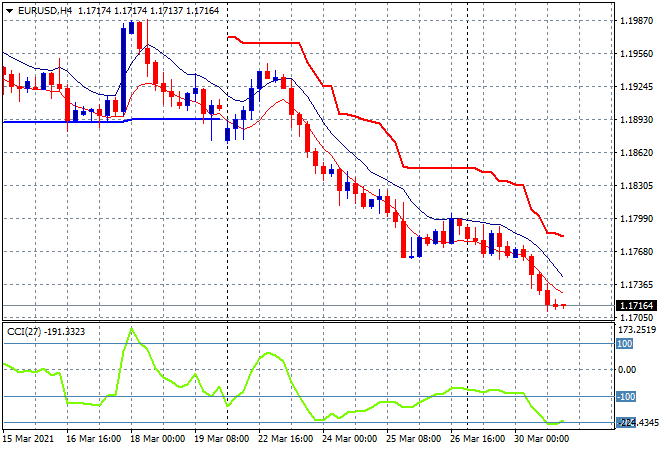The width and height of the screenshot is (660, 450).
Task: Select the green CCI line at its peak
Action: click(130, 328)
